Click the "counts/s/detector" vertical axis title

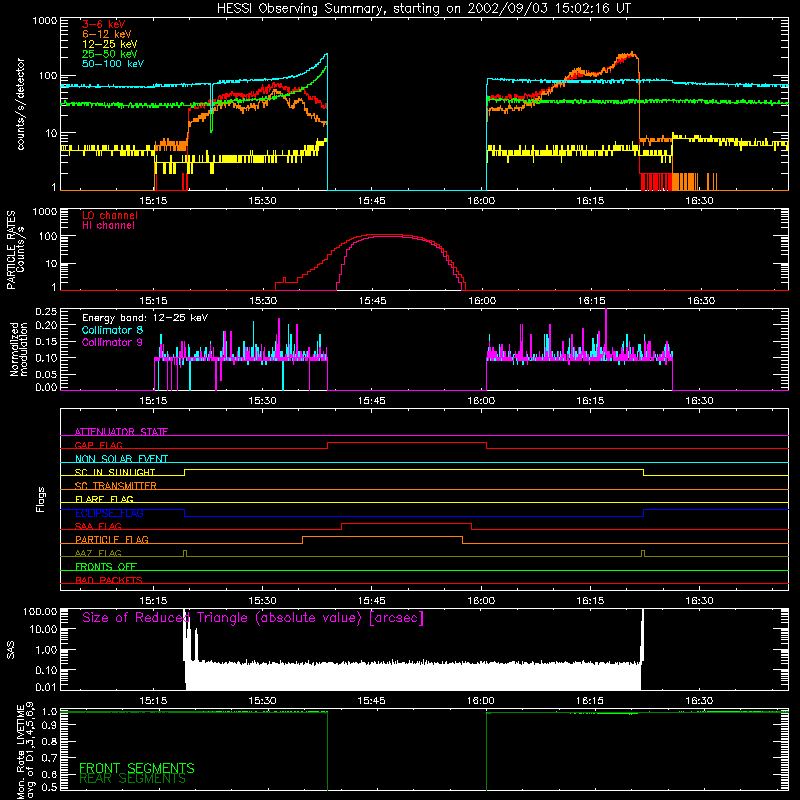tap(21, 104)
